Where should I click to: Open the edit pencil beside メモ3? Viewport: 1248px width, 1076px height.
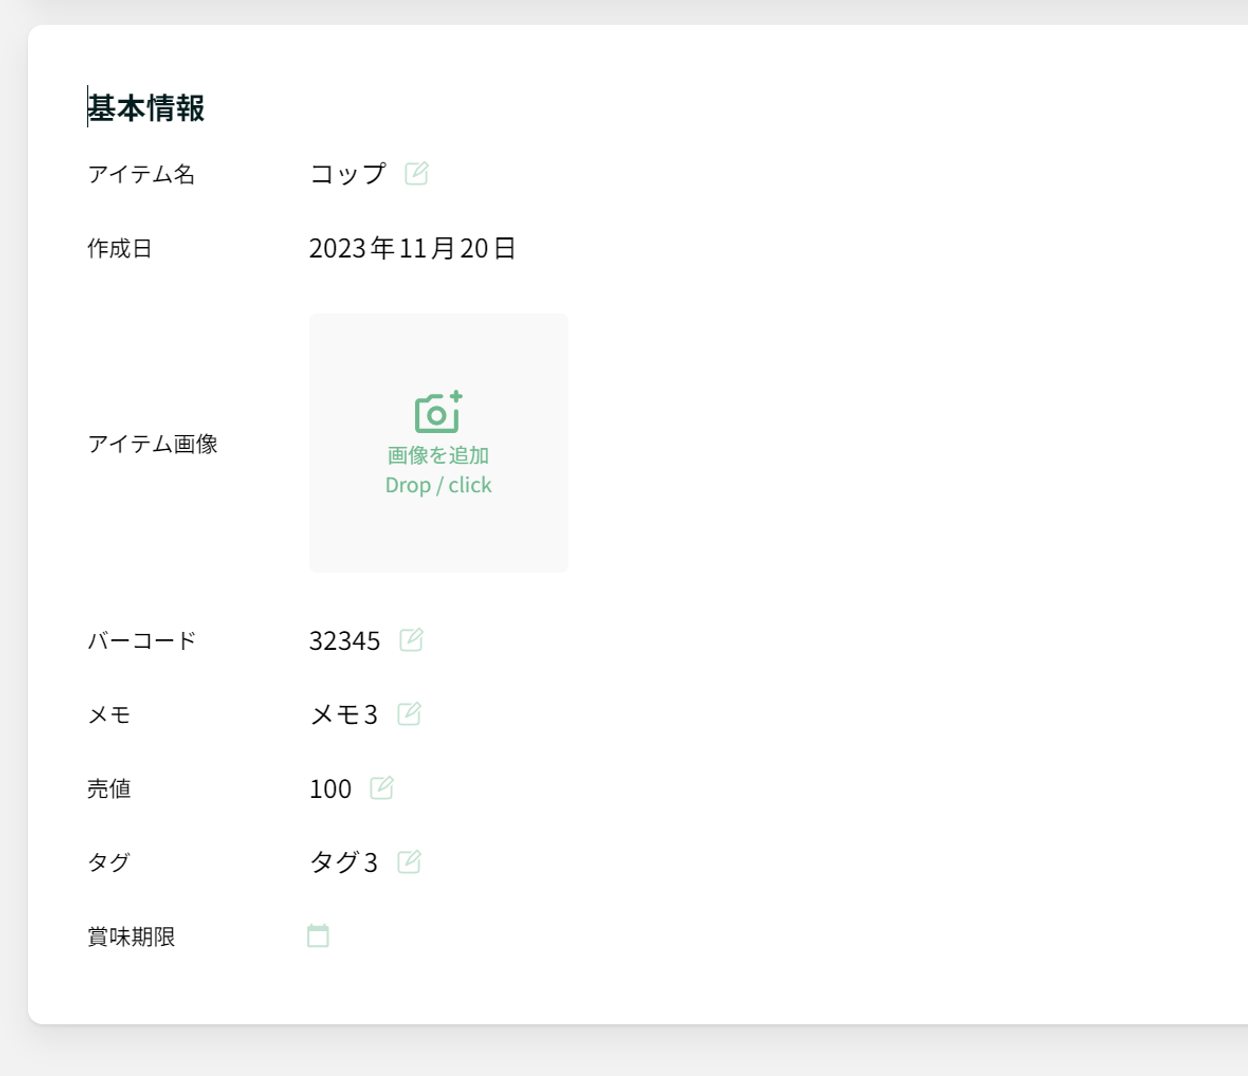coord(409,713)
